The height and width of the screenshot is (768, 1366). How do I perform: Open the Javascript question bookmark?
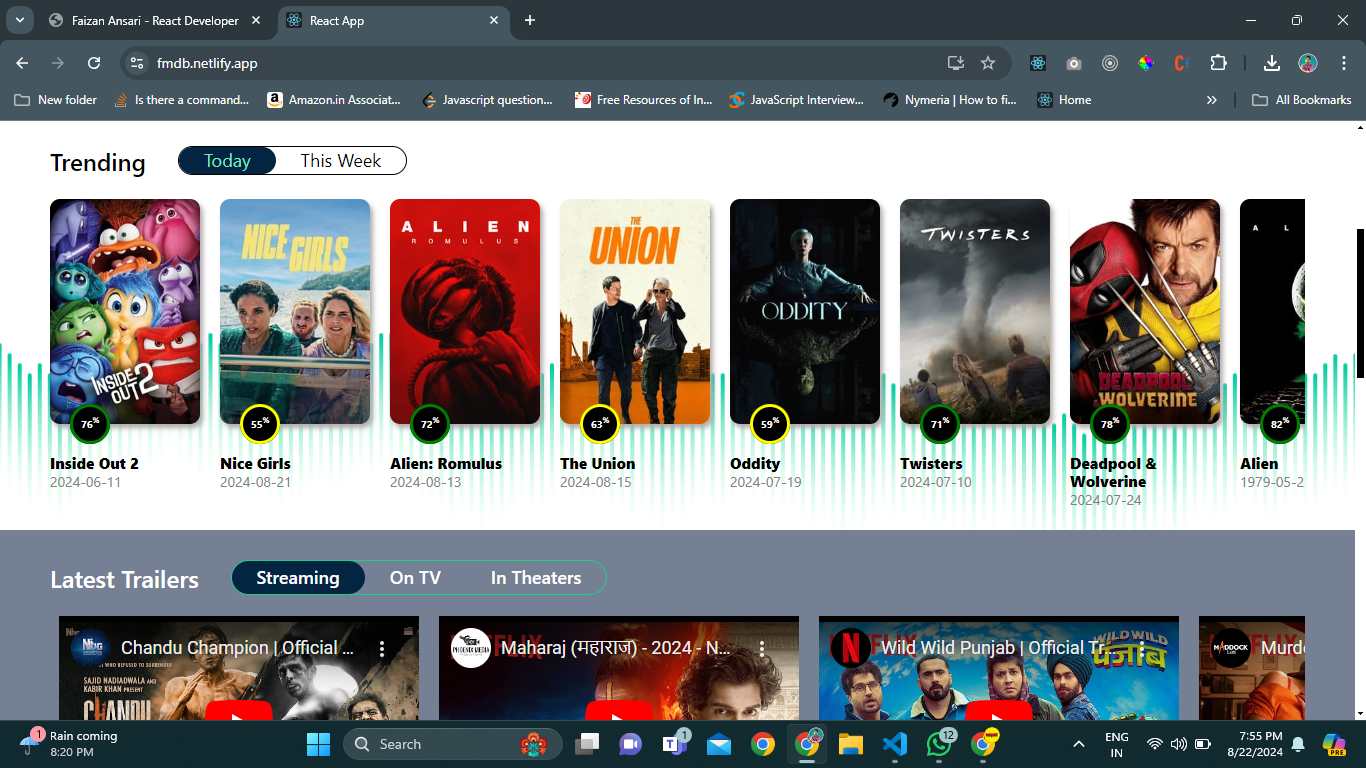coord(488,100)
